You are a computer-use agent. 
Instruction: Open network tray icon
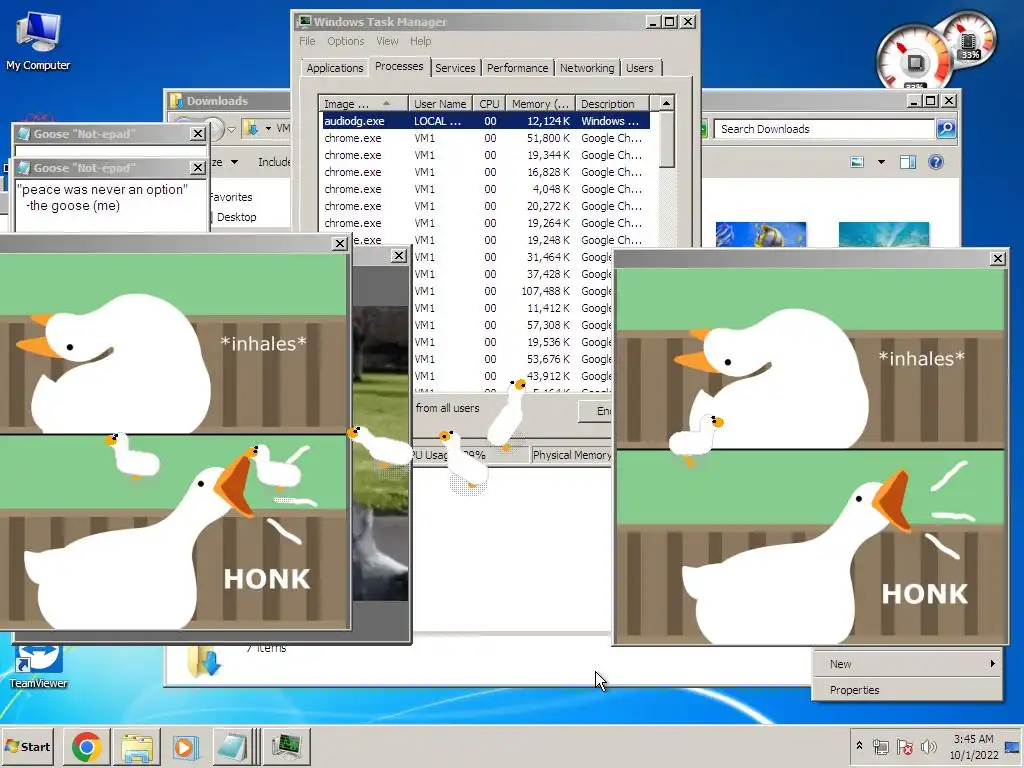[x=881, y=746]
